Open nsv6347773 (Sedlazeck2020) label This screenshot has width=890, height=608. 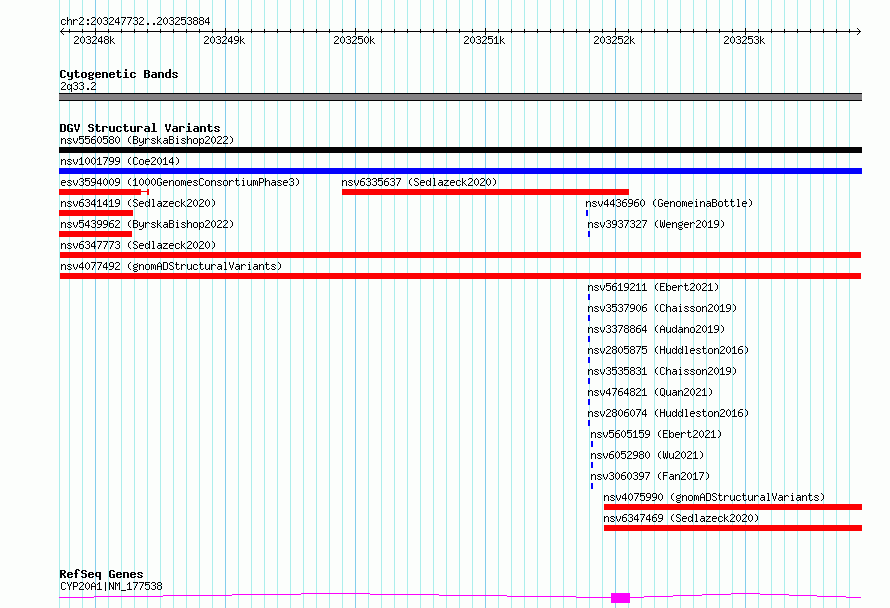(138, 245)
